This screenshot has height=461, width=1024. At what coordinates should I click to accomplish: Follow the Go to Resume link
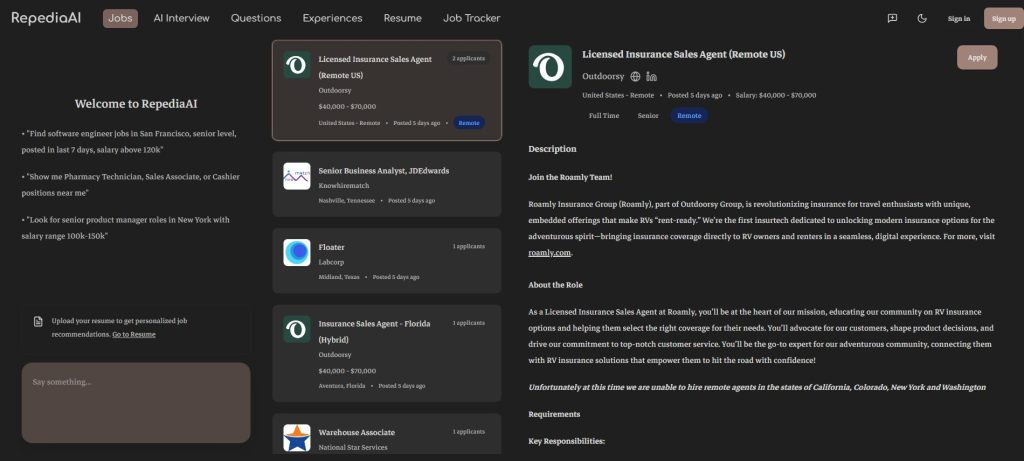134,334
